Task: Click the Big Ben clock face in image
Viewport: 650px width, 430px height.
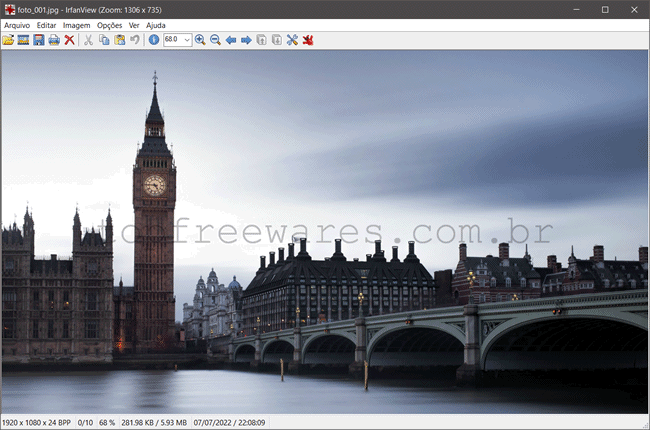Action: tap(154, 185)
